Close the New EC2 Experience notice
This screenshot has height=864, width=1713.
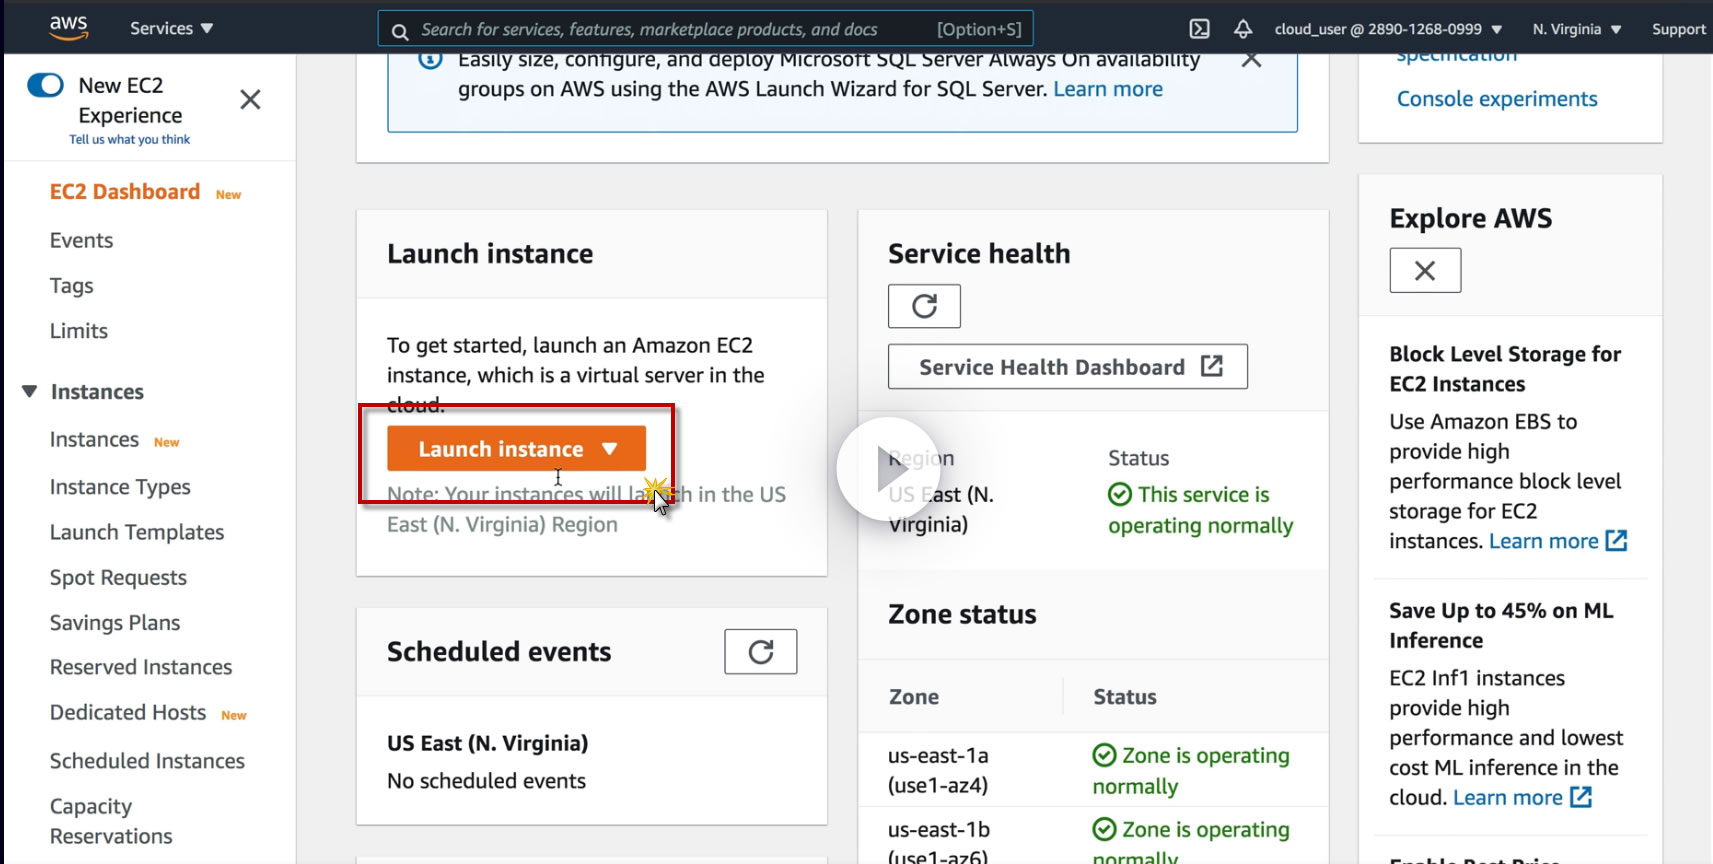(250, 99)
